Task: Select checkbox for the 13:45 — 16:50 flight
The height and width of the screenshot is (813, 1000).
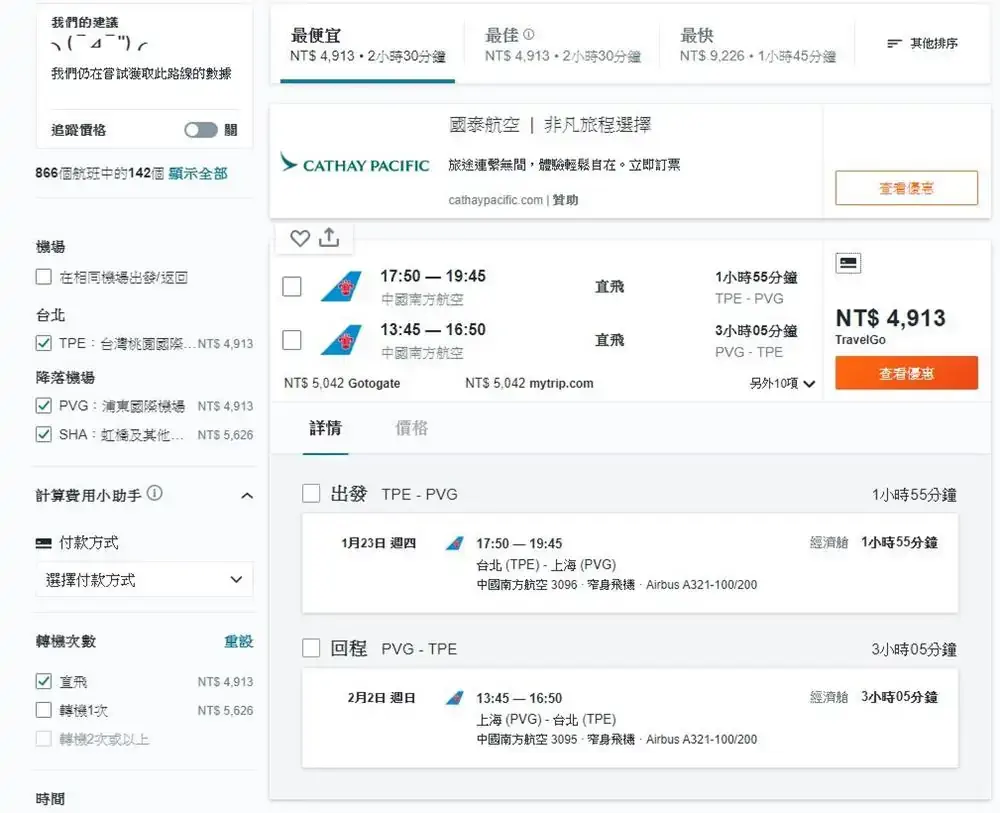Action: coord(292,340)
